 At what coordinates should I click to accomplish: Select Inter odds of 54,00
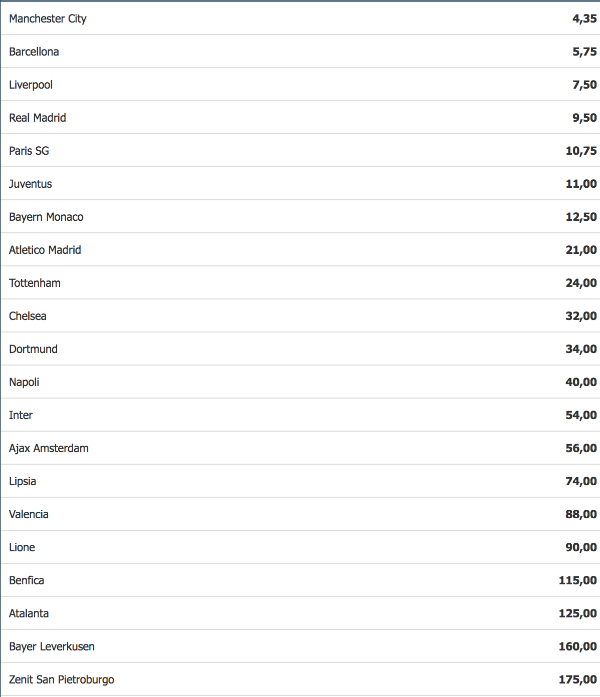581,415
